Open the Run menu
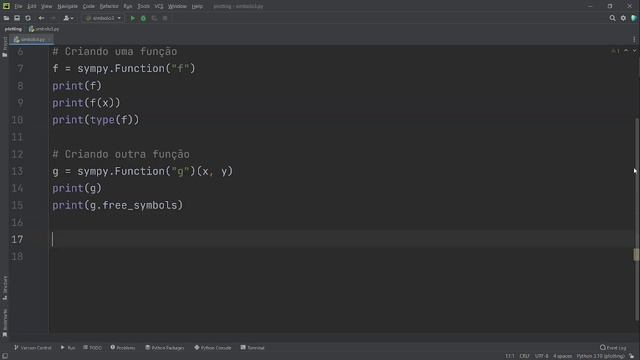Screen dimensions: 640x360 128,6
